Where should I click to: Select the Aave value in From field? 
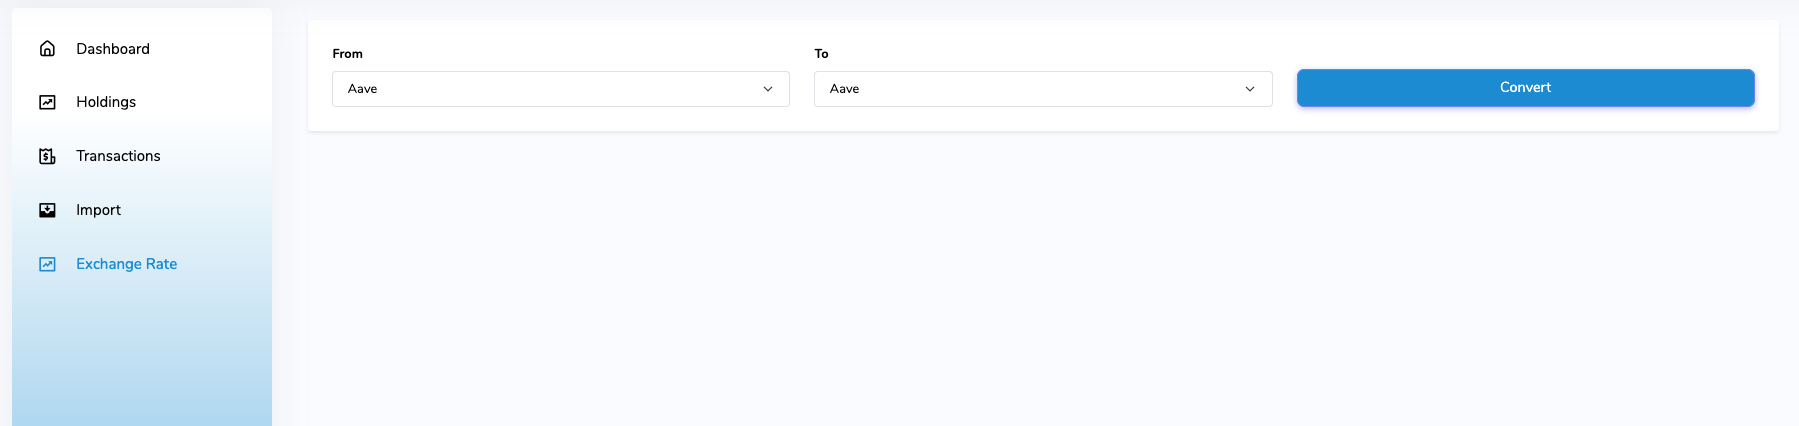click(x=362, y=89)
